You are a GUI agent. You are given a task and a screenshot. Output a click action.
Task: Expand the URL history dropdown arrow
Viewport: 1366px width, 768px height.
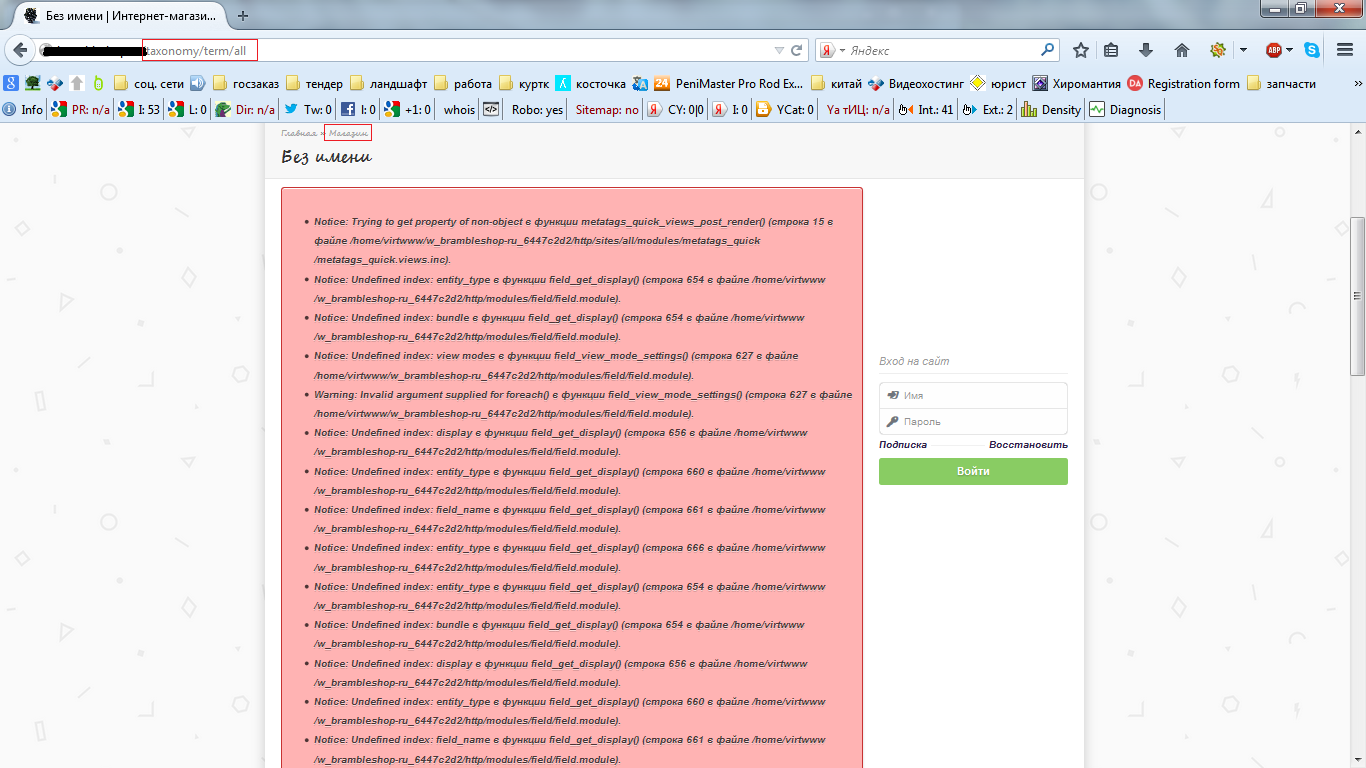pyautogui.click(x=779, y=50)
